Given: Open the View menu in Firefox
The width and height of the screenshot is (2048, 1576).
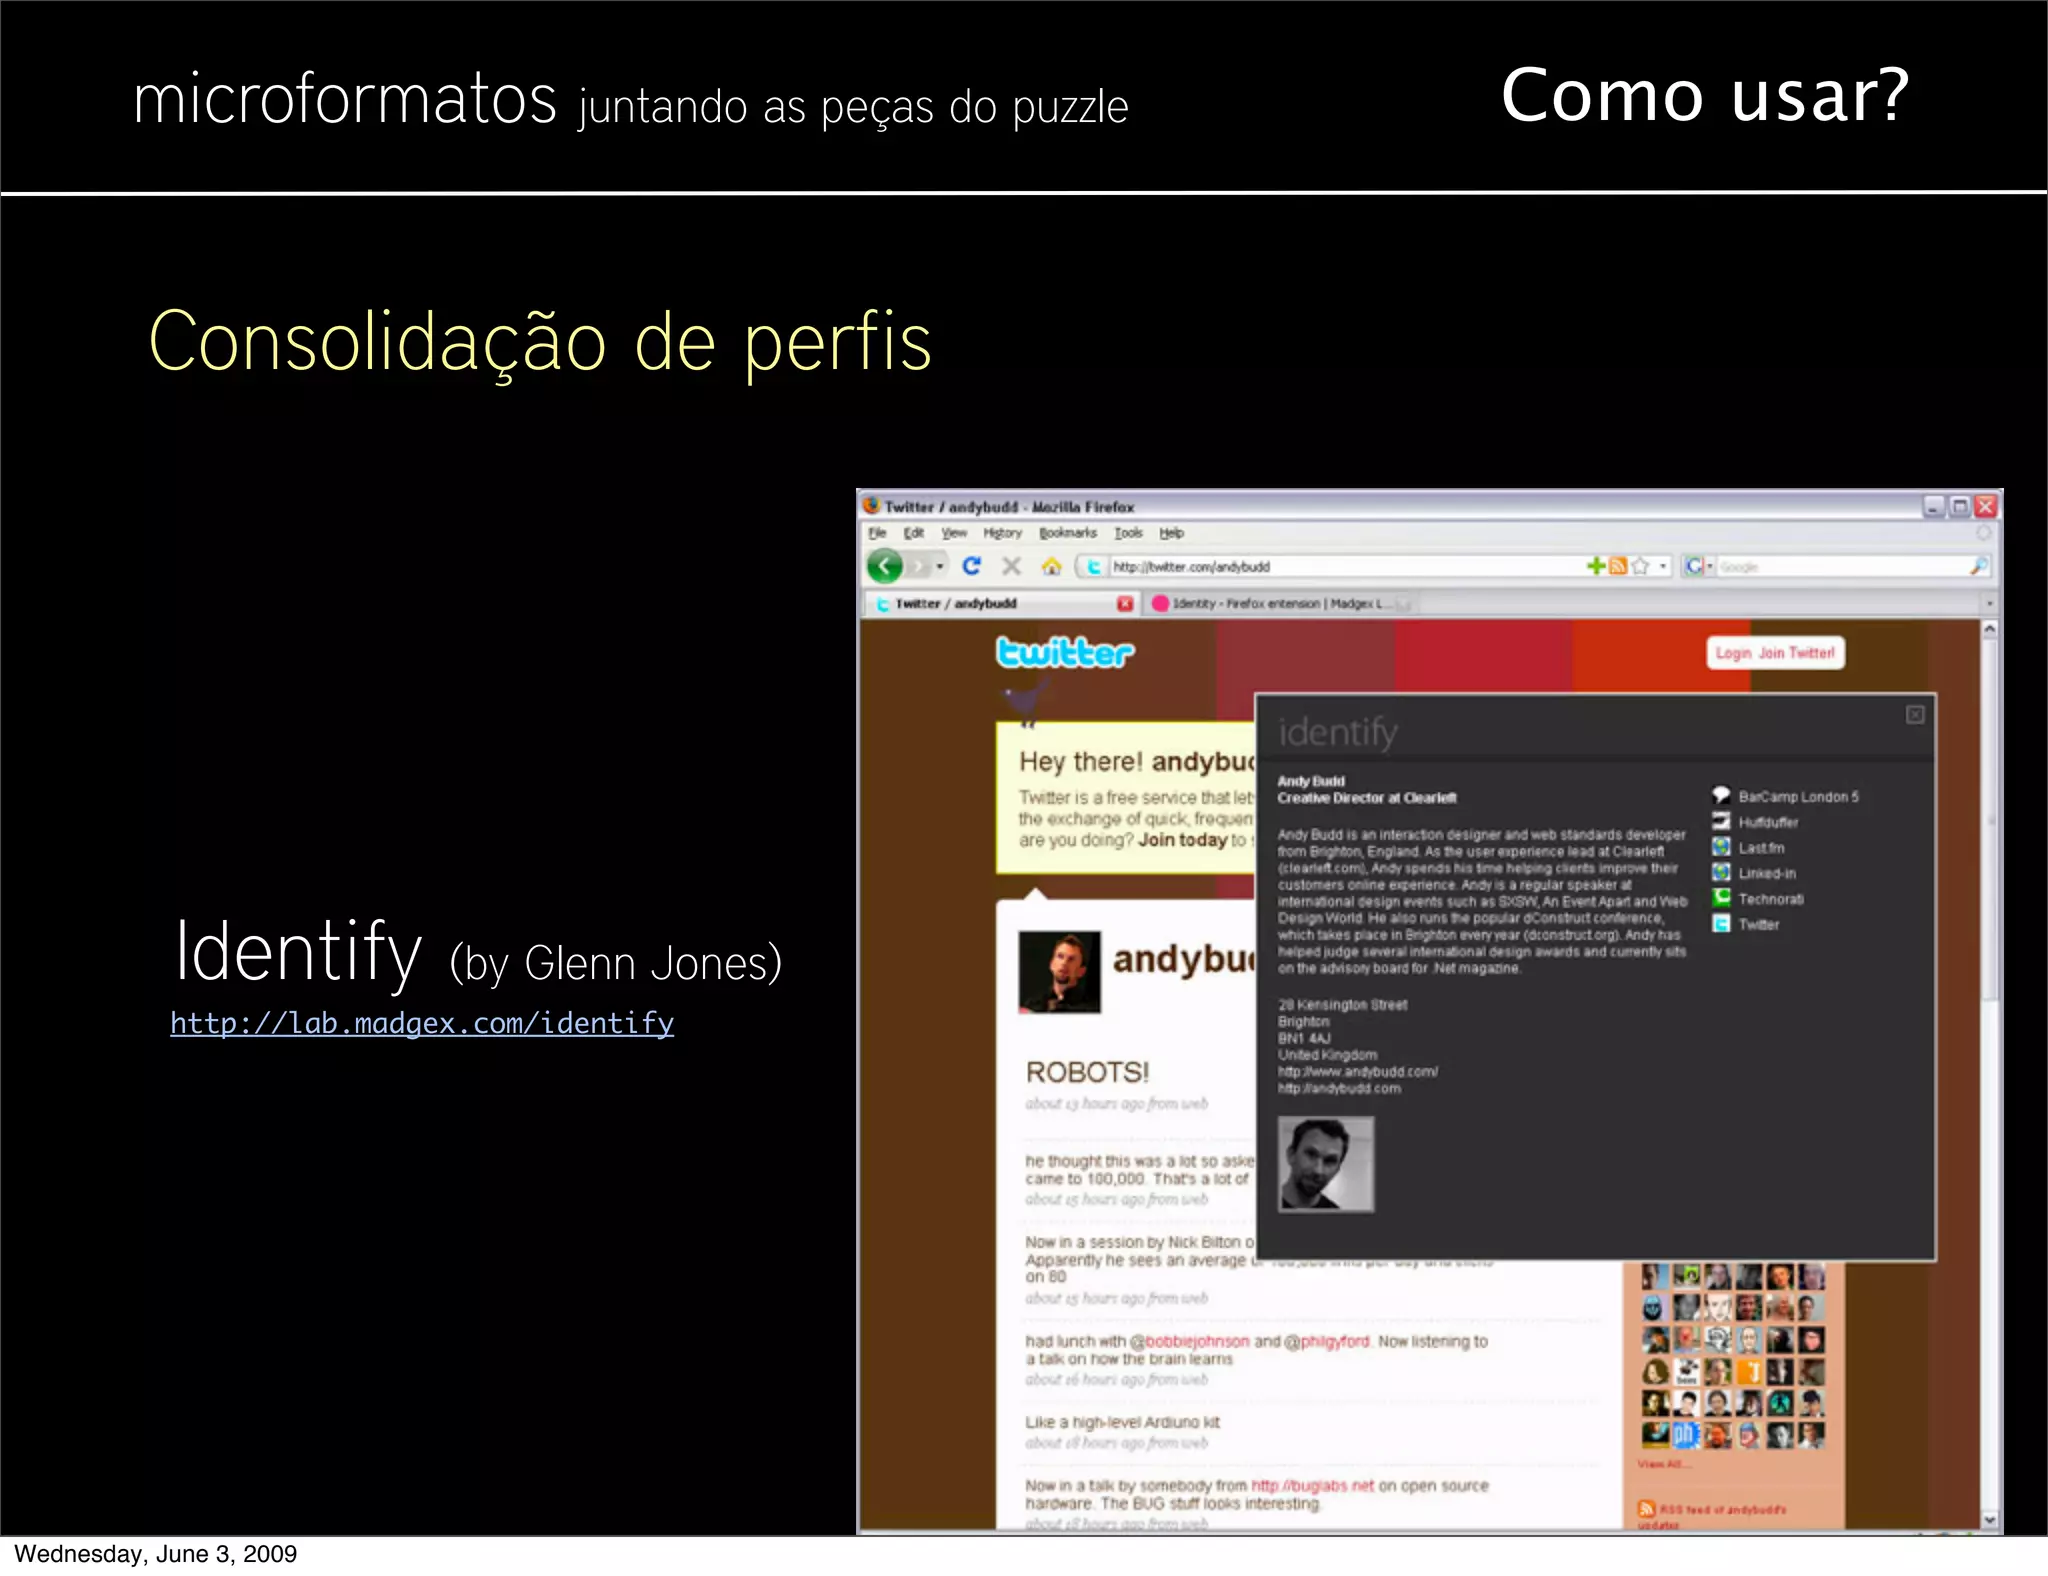Looking at the screenshot, I should tap(954, 533).
